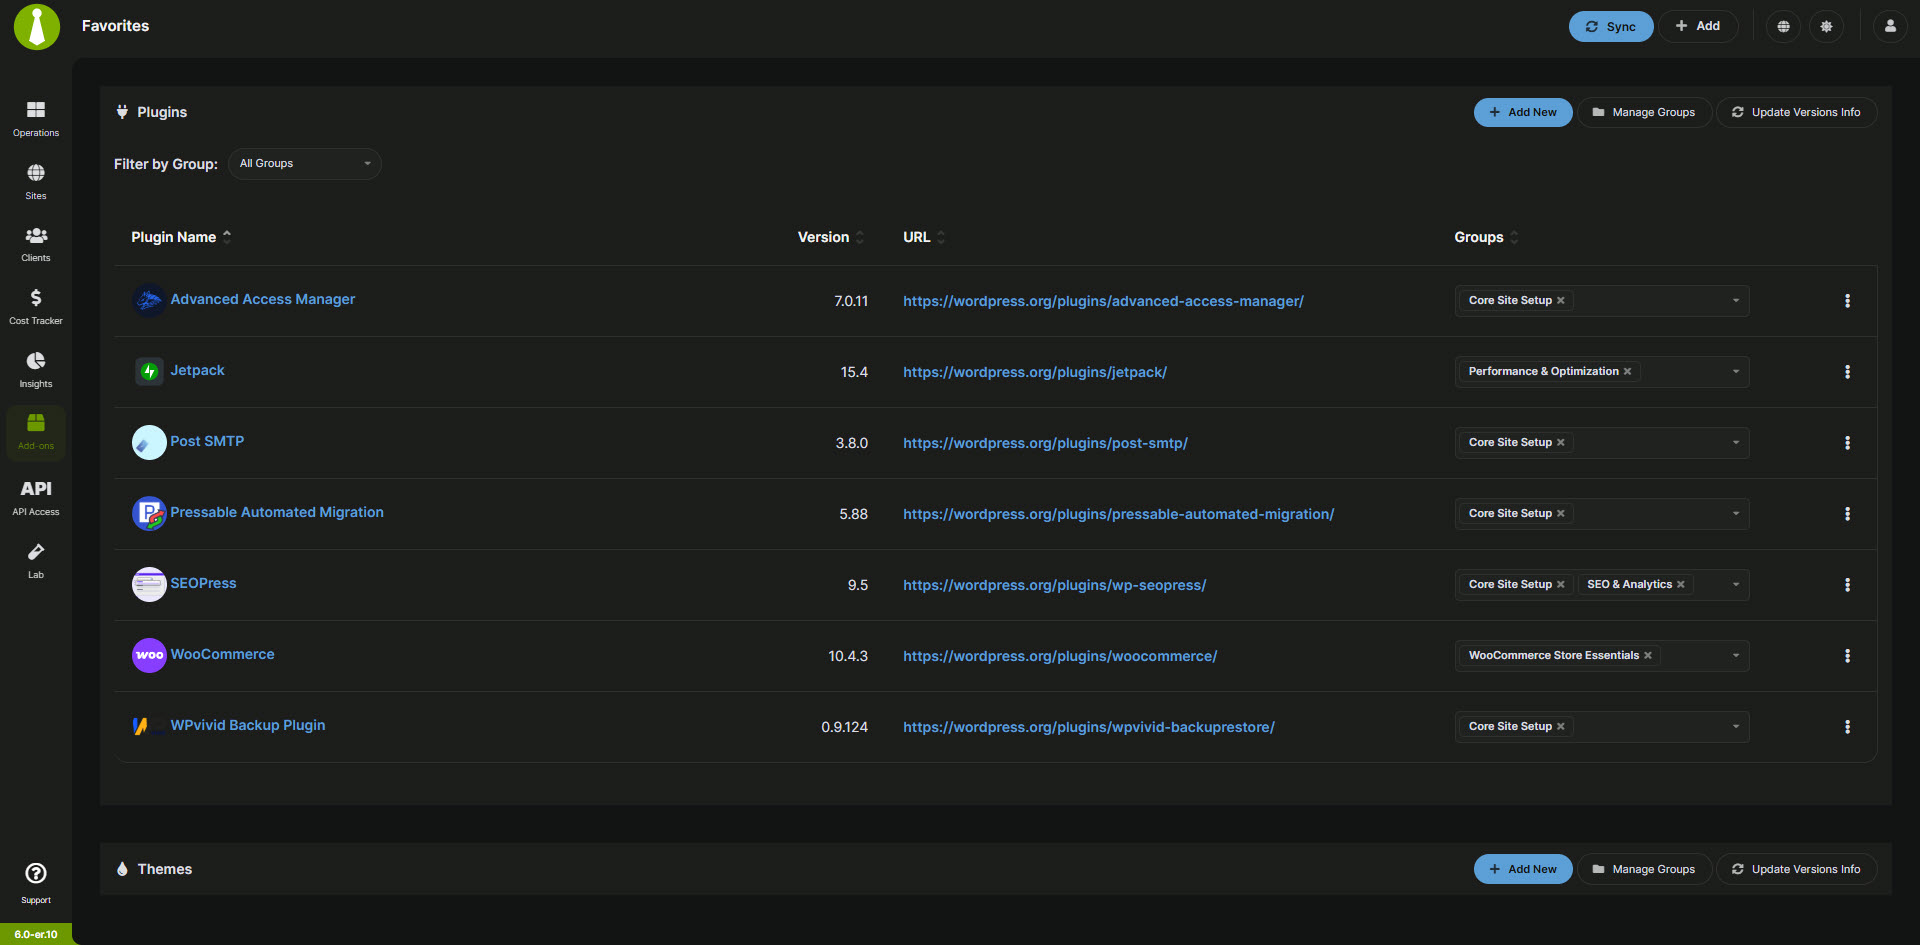Open the Lab sidebar item

36,560
